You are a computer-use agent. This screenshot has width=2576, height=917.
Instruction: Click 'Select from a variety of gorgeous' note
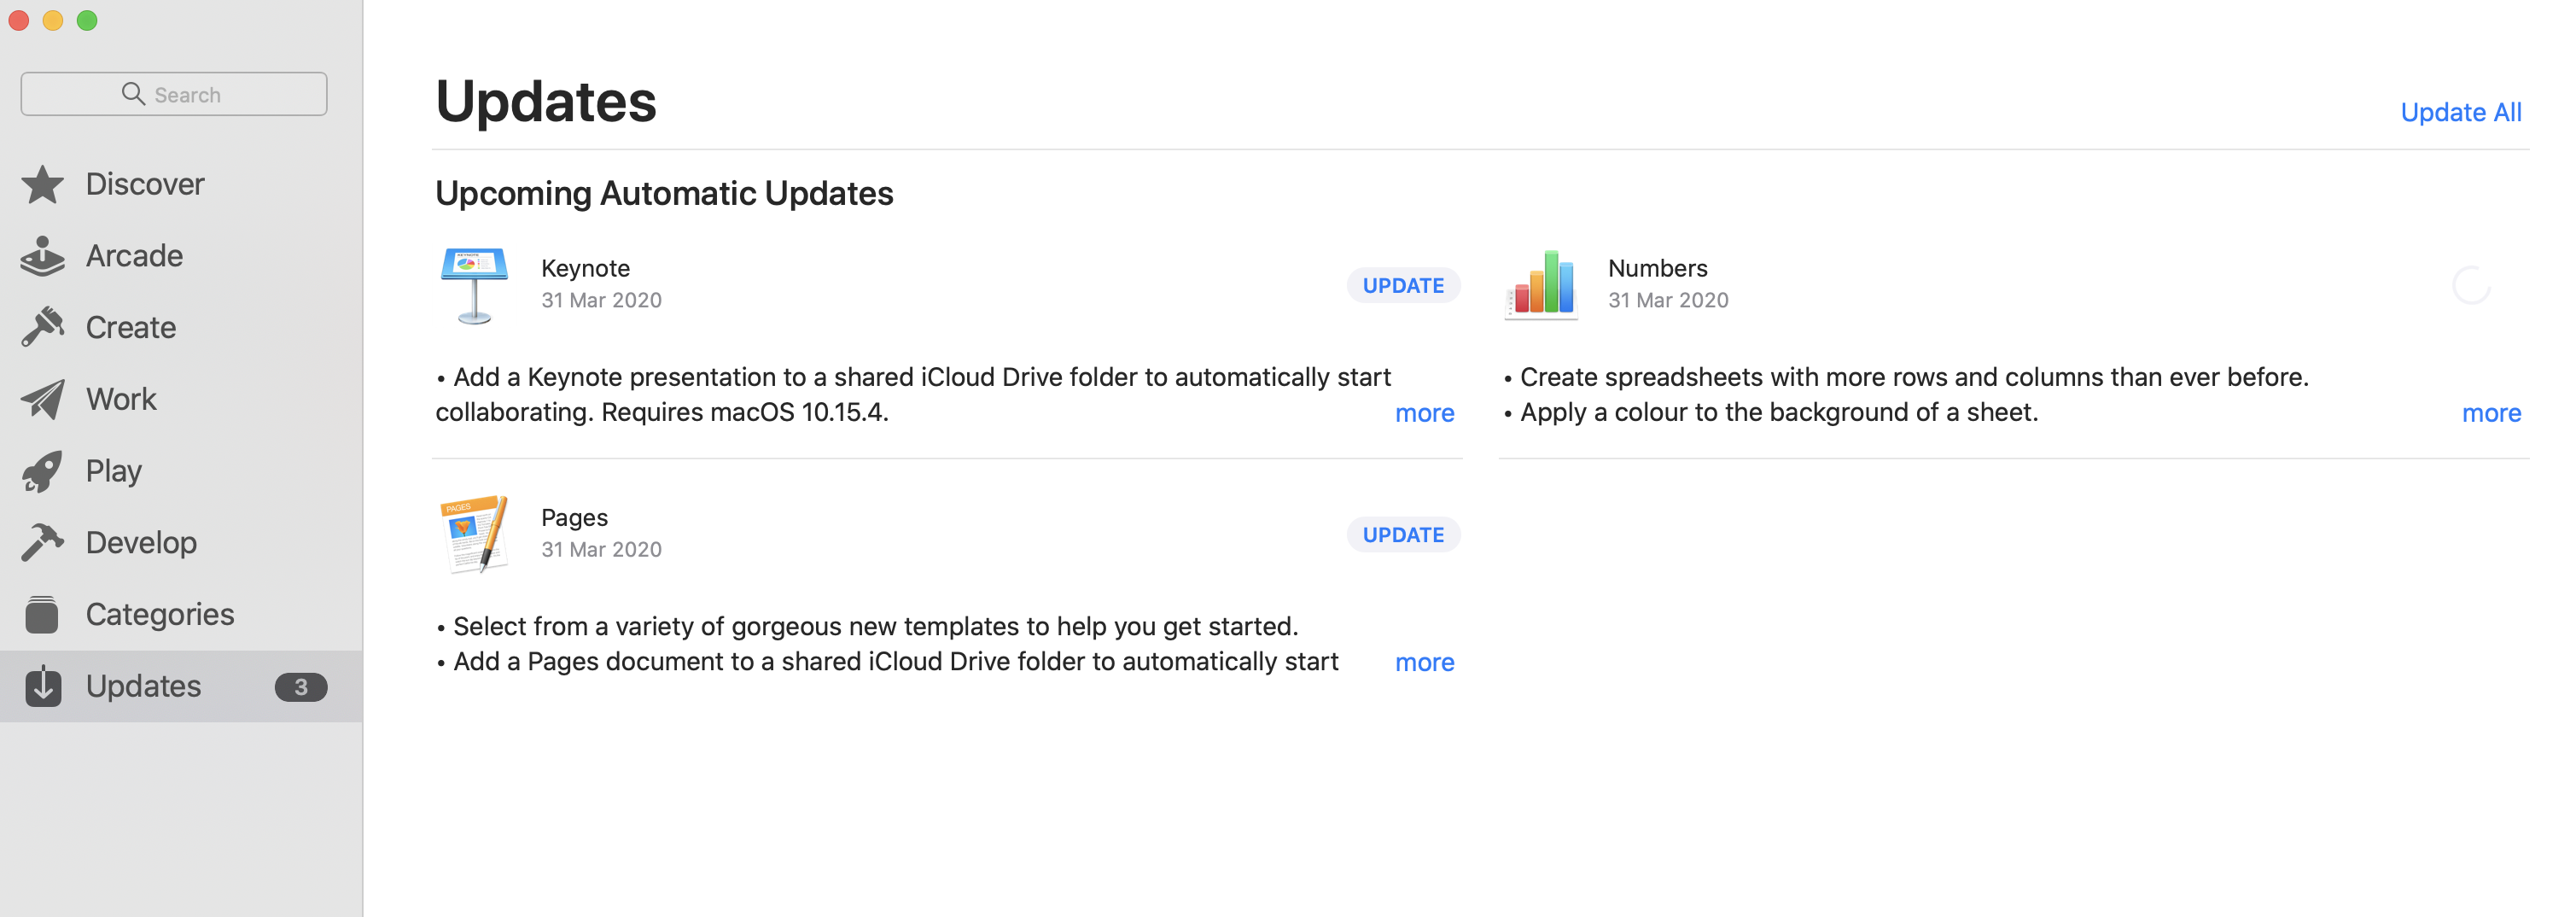tap(867, 626)
